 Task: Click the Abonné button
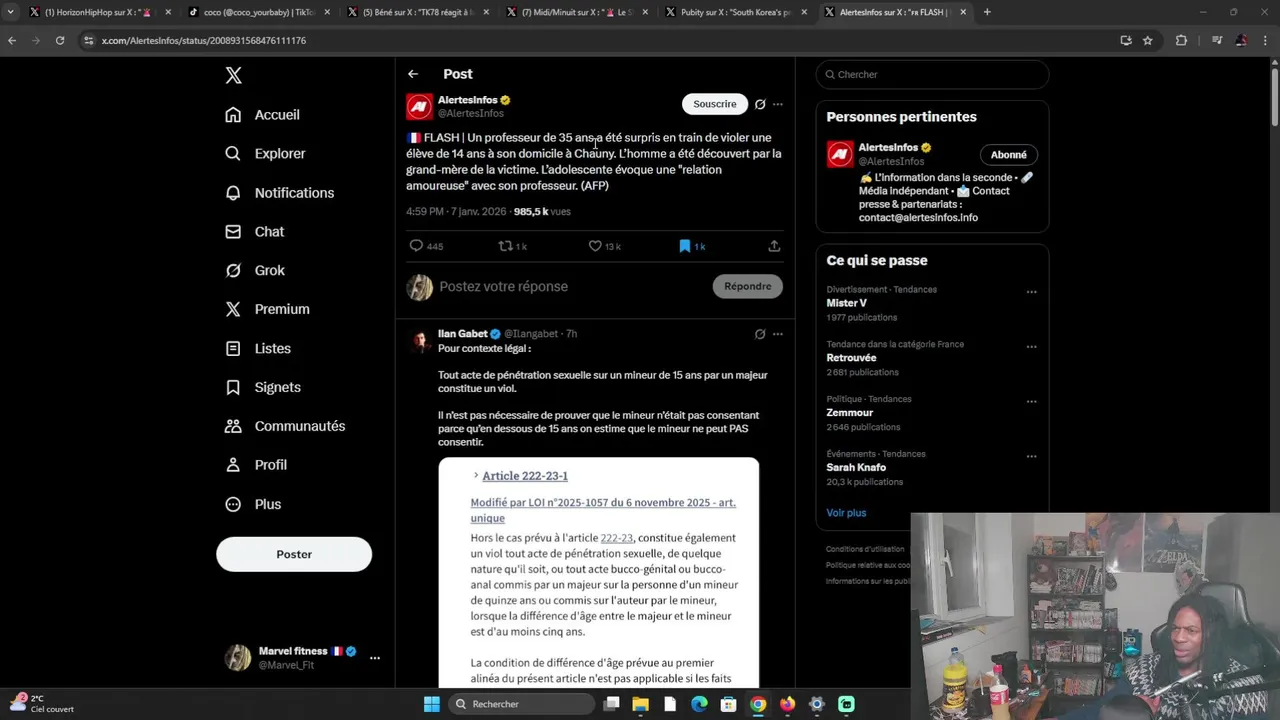(1008, 155)
